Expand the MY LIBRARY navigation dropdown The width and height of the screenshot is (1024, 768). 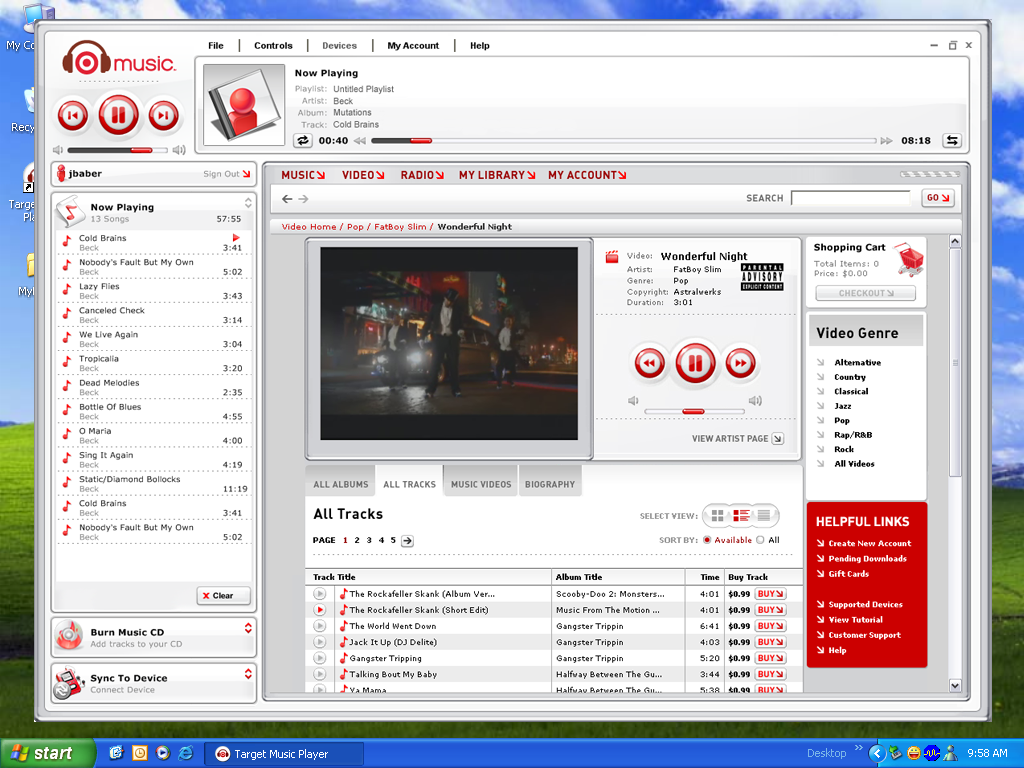pos(497,175)
